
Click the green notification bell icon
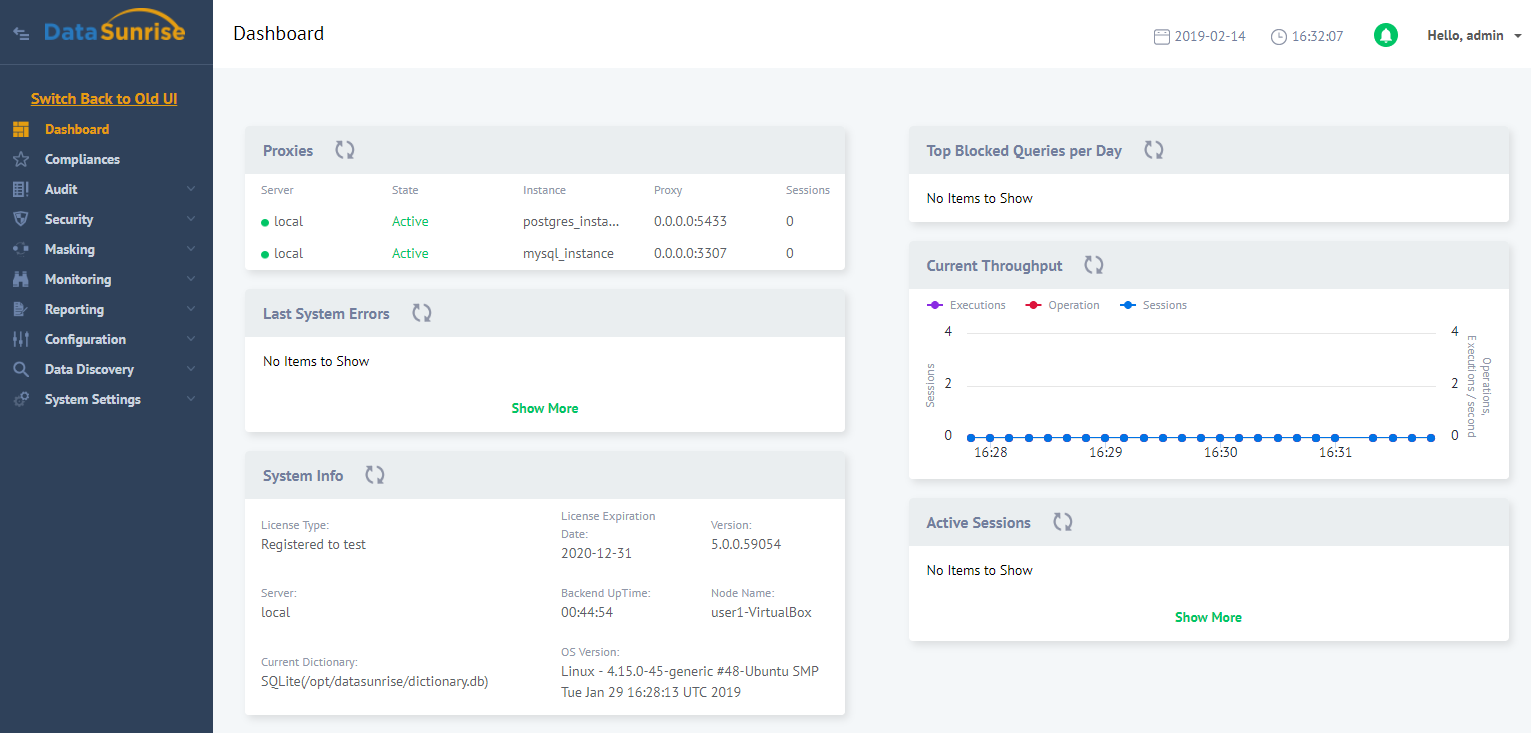pos(1385,35)
